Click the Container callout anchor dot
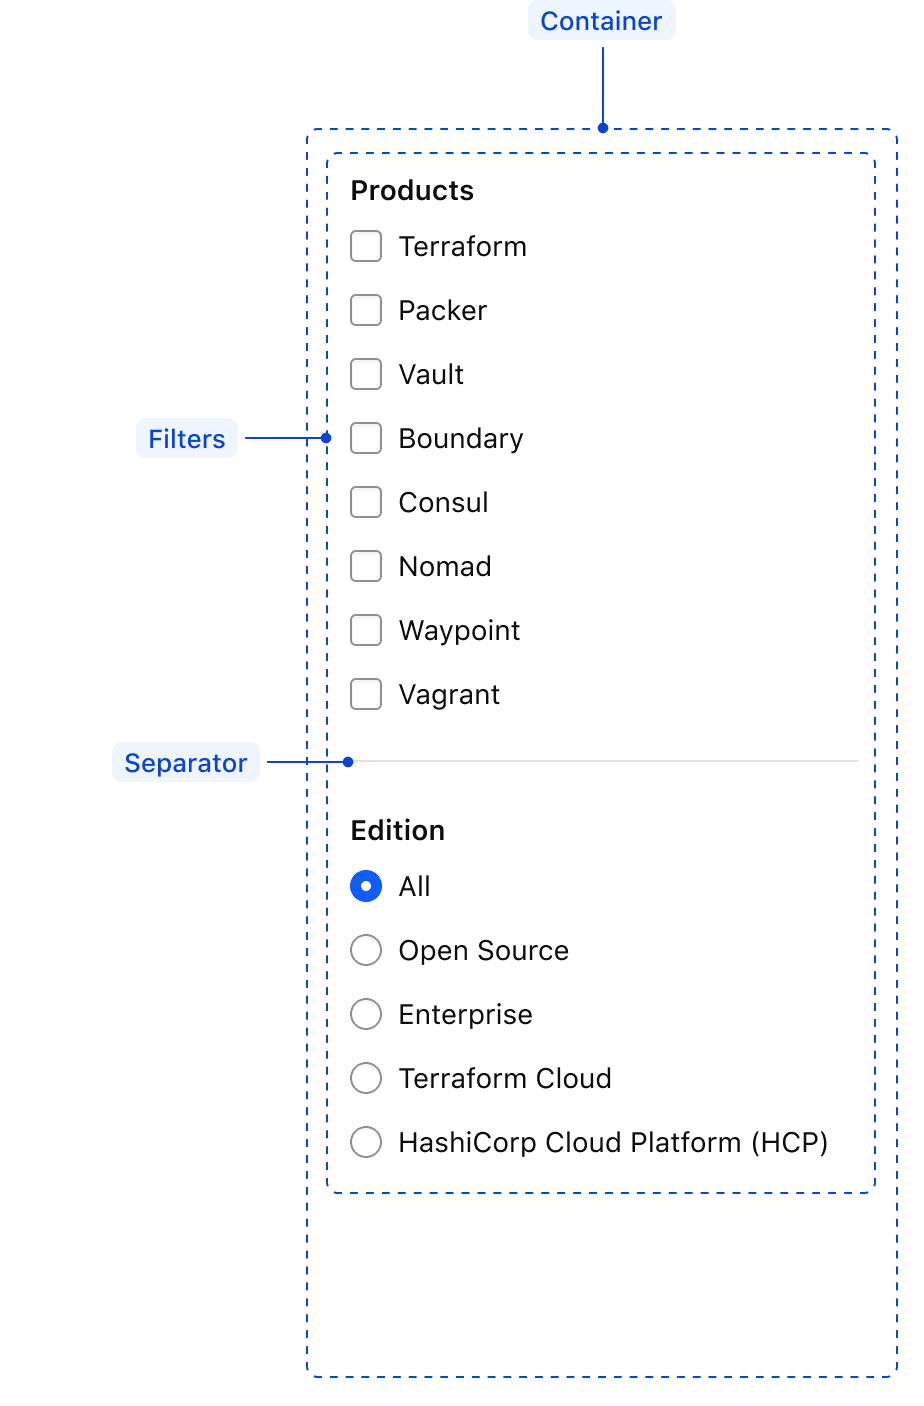The width and height of the screenshot is (924, 1406). point(602,128)
